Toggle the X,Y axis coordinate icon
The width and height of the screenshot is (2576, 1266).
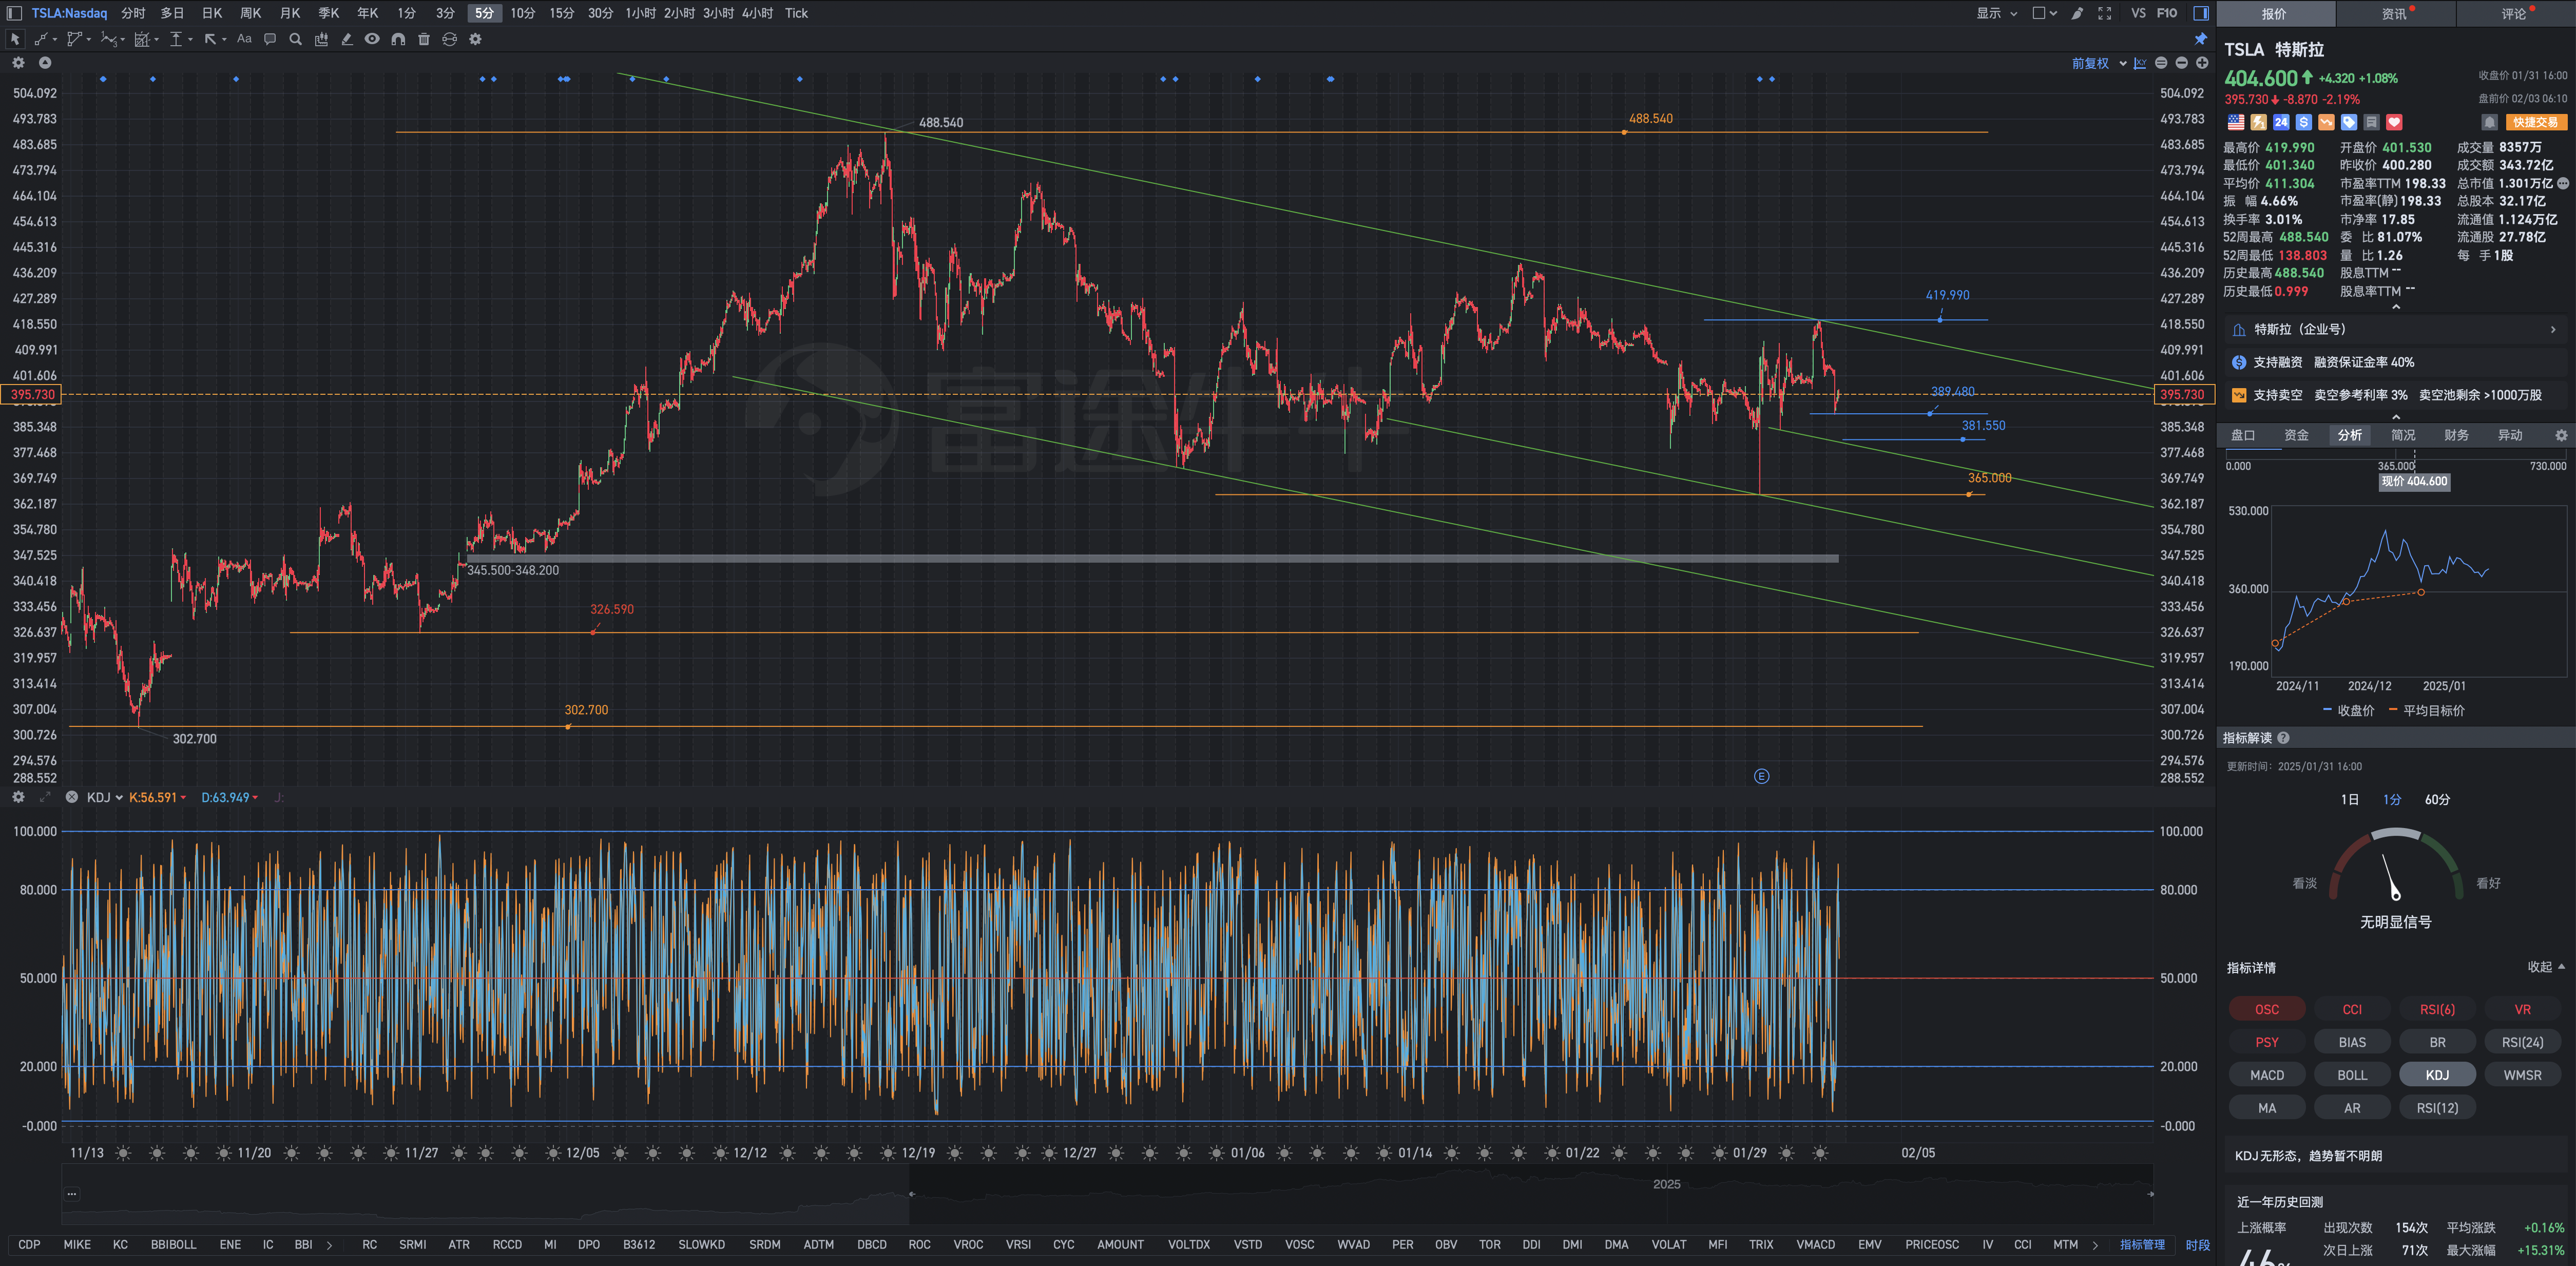coord(2140,63)
